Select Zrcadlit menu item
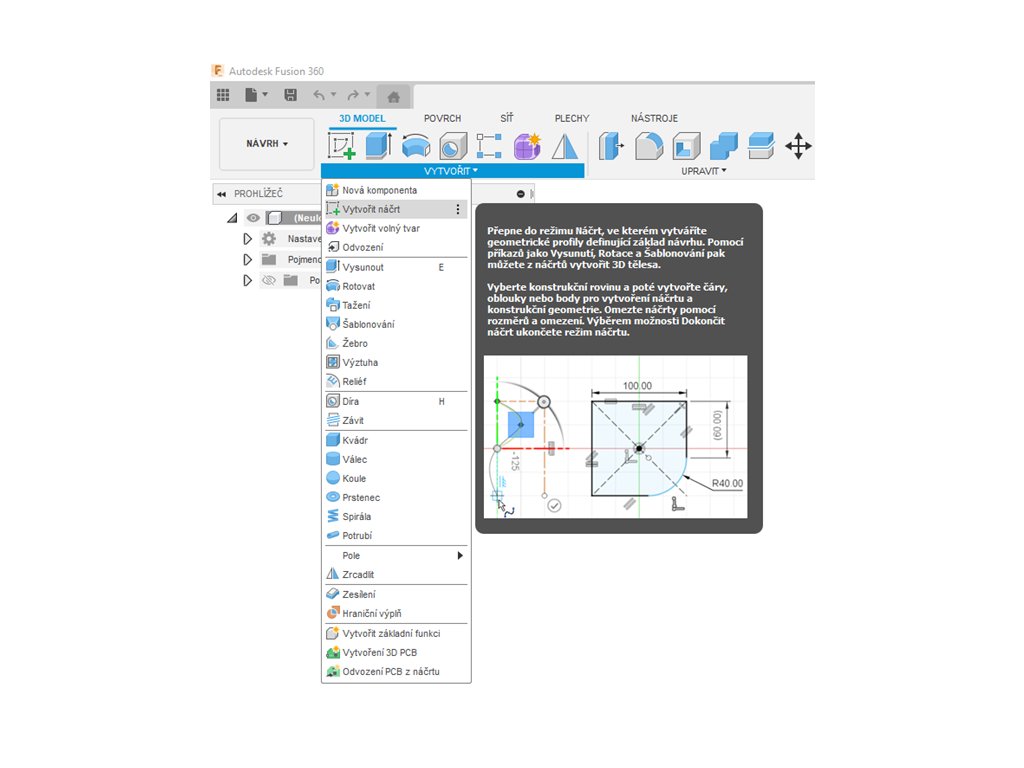1024x768 pixels. coord(396,575)
